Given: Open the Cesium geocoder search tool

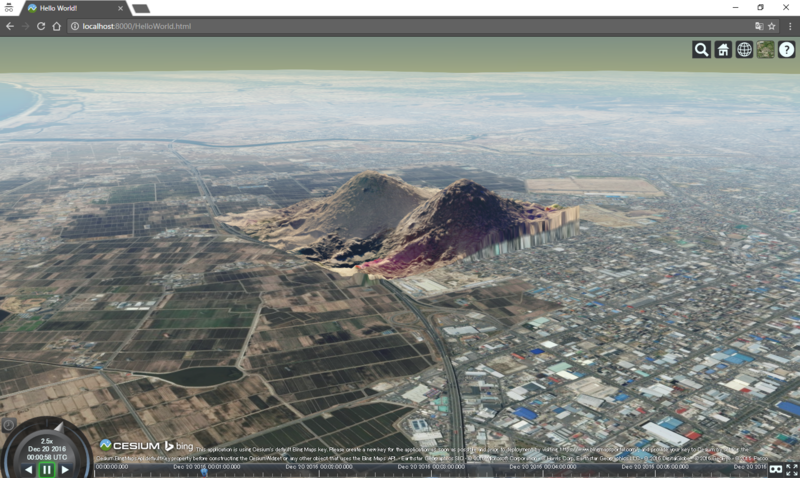Looking at the screenshot, I should tap(702, 49).
